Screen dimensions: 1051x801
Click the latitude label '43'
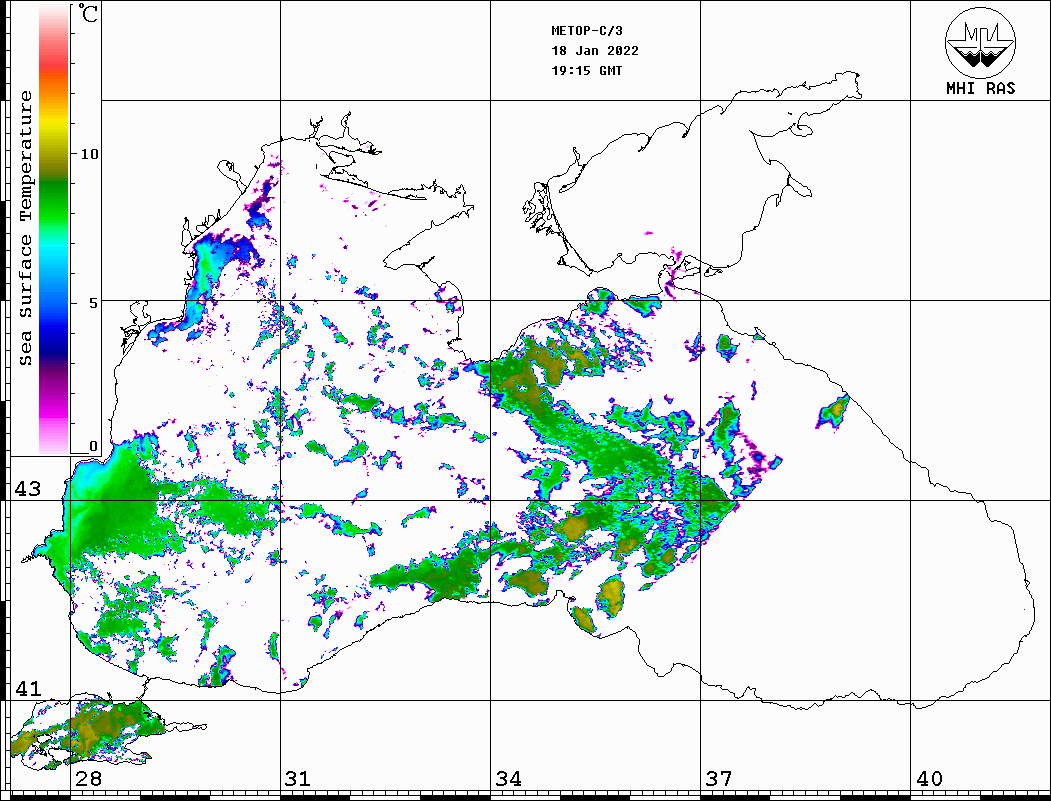(x=27, y=489)
